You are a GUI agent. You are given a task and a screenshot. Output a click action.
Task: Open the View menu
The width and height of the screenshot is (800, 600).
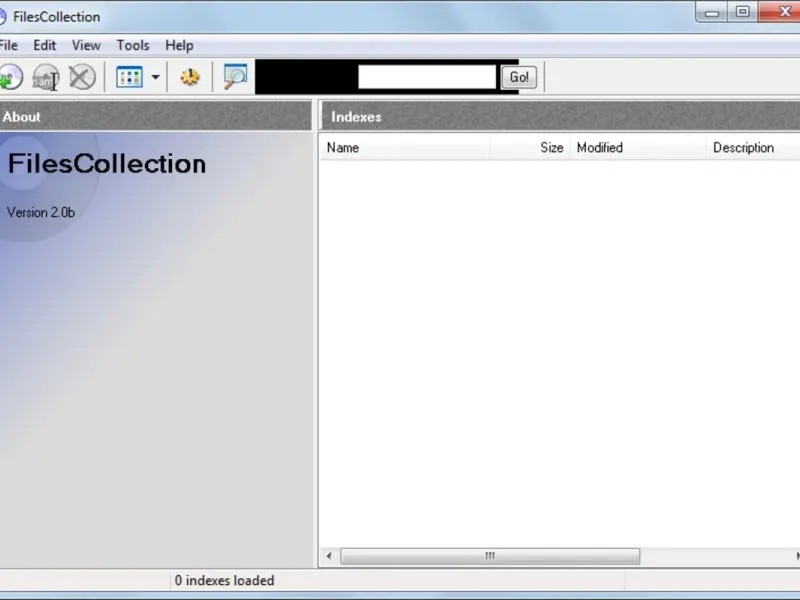(x=86, y=45)
